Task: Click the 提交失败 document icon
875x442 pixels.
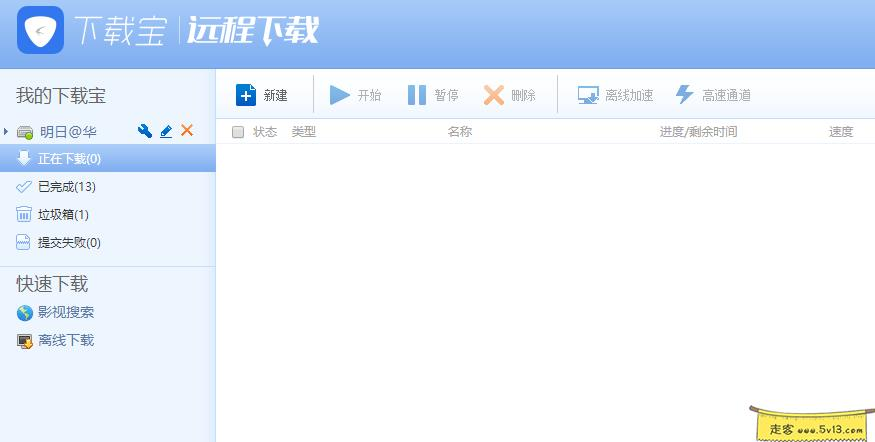Action: click(x=23, y=242)
